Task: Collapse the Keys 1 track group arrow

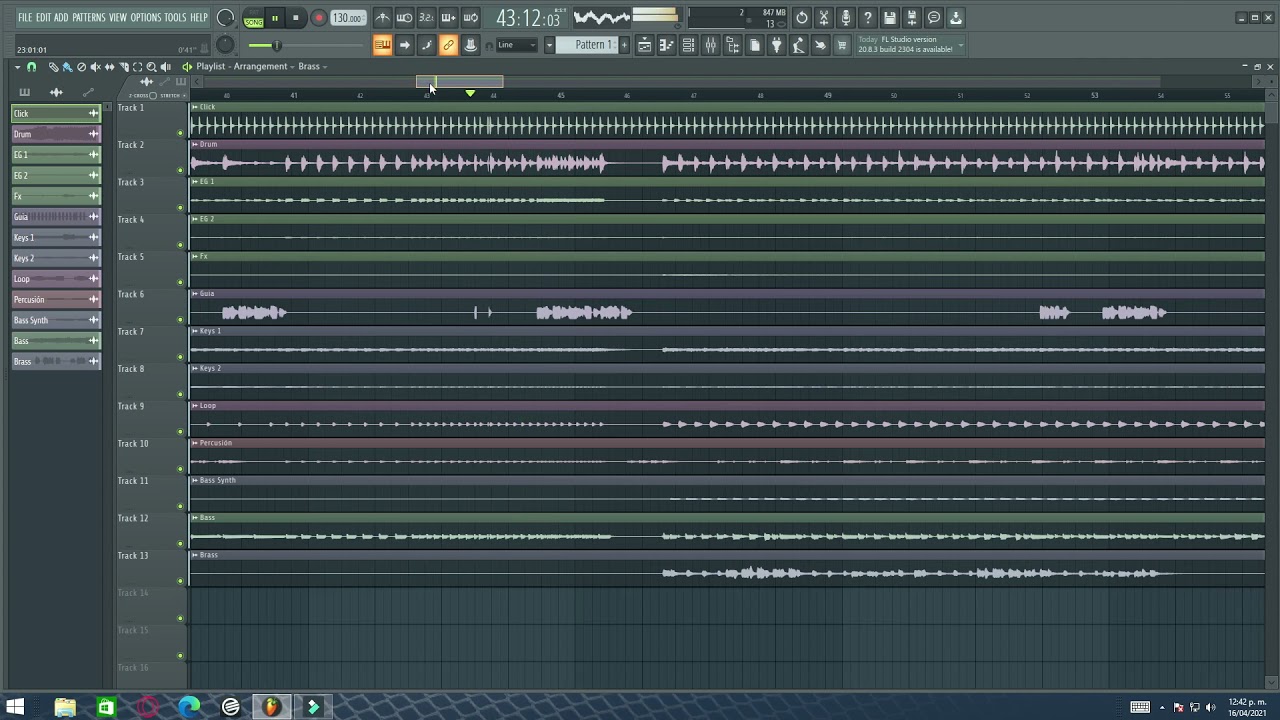Action: click(x=195, y=331)
